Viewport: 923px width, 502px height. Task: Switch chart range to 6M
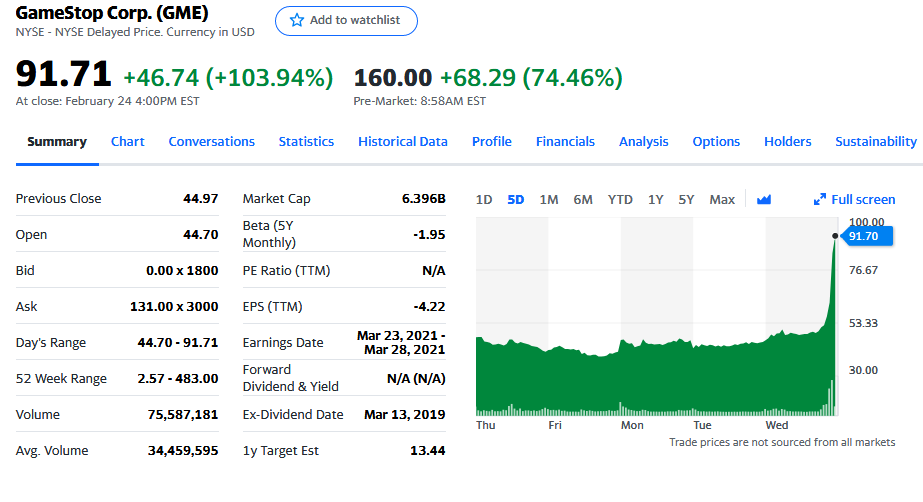pos(583,199)
